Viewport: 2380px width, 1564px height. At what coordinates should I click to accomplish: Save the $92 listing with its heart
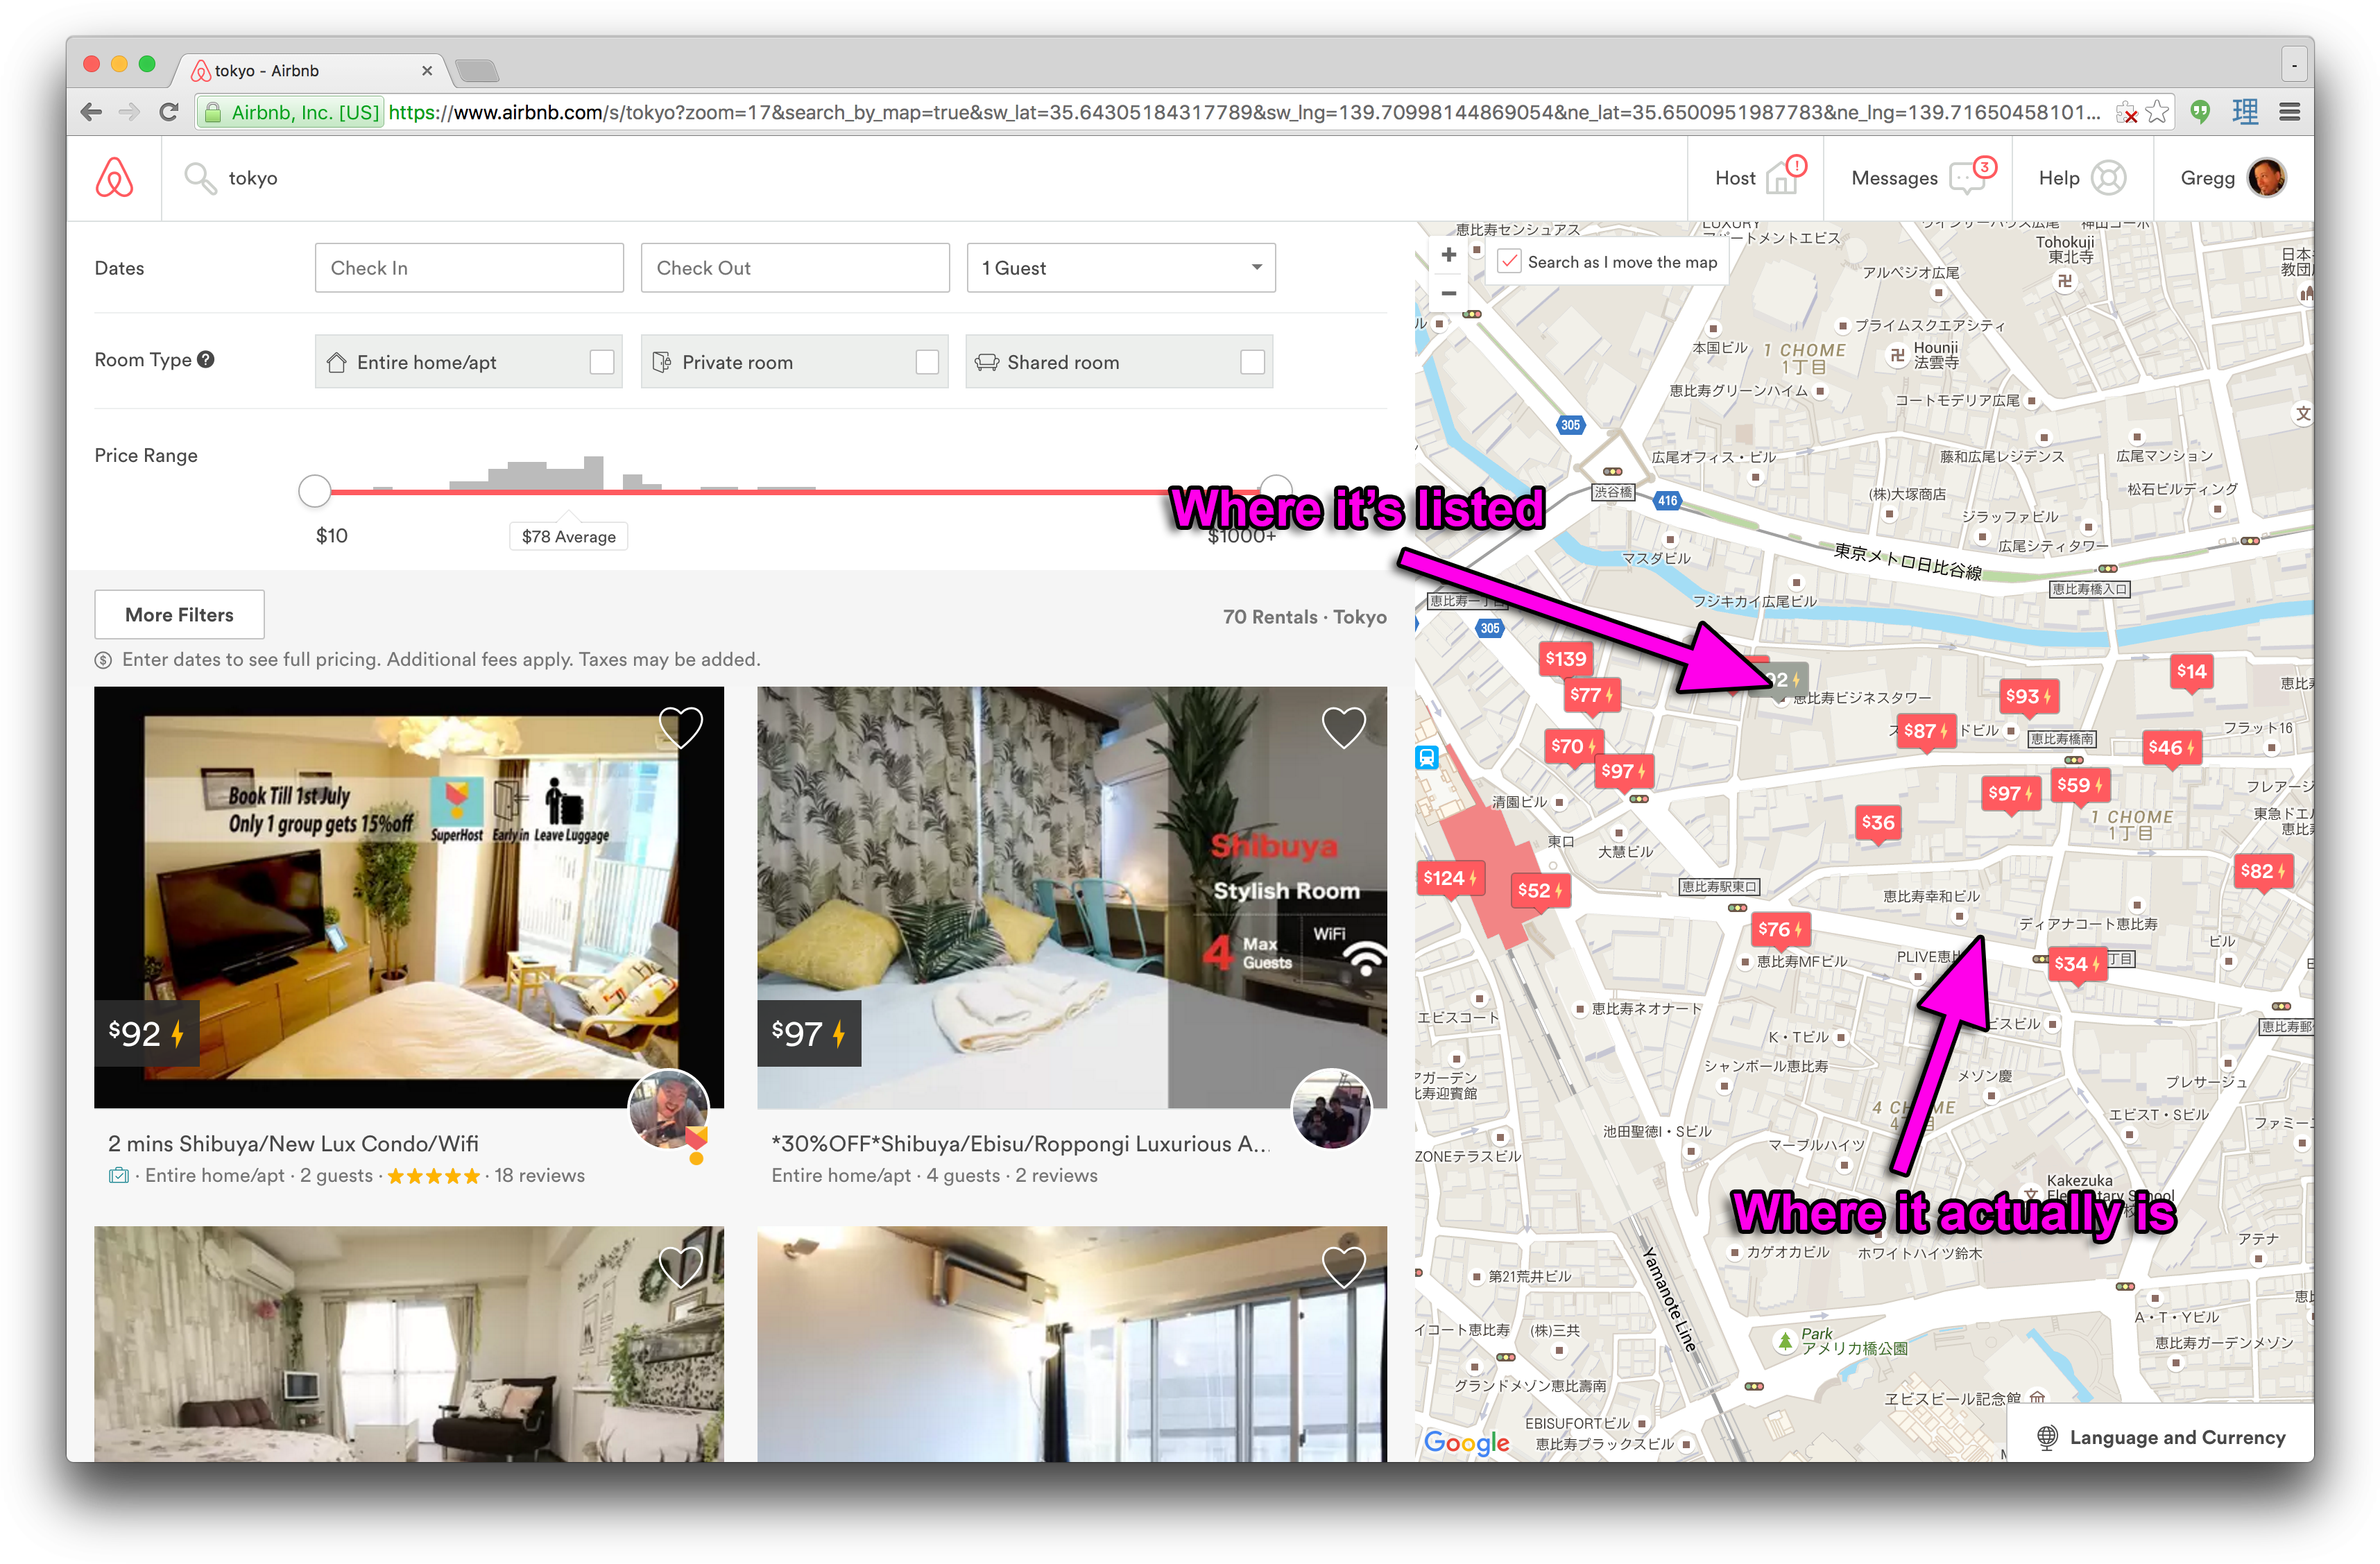680,727
